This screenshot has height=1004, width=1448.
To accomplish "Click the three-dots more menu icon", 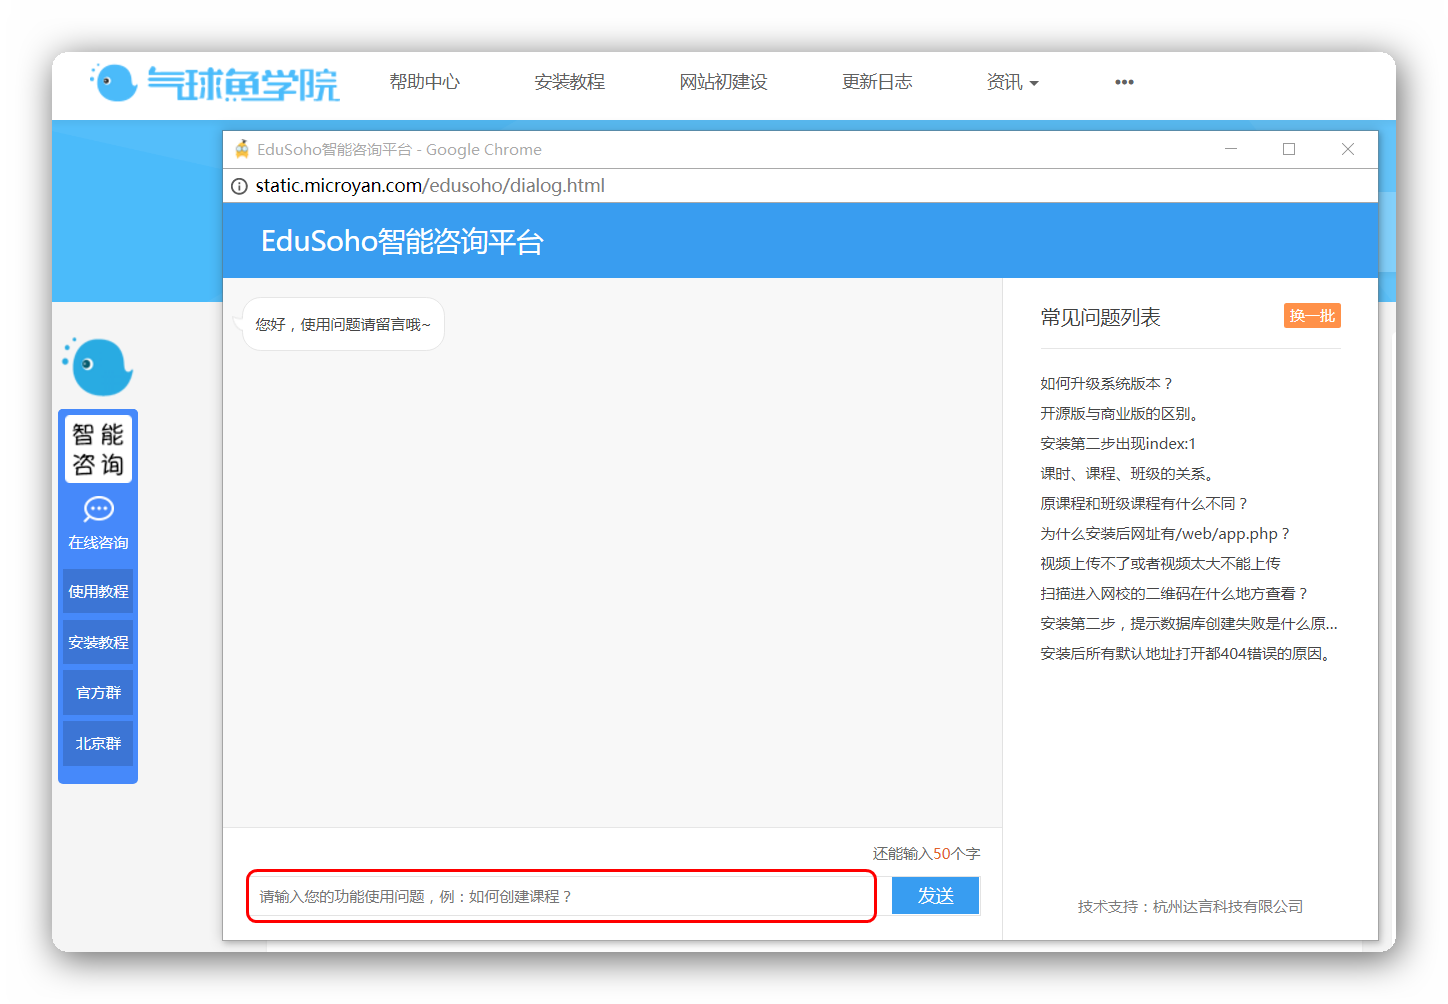I will [x=1124, y=82].
